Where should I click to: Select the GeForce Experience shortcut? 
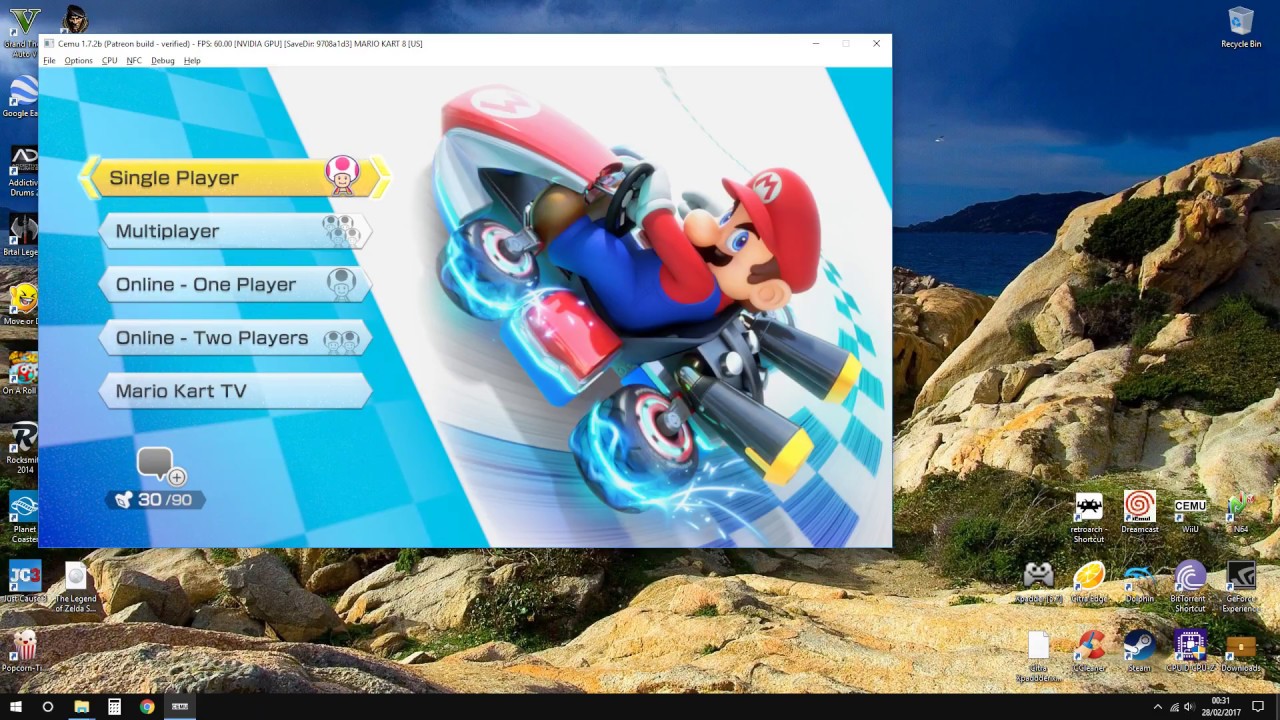coord(1241,586)
